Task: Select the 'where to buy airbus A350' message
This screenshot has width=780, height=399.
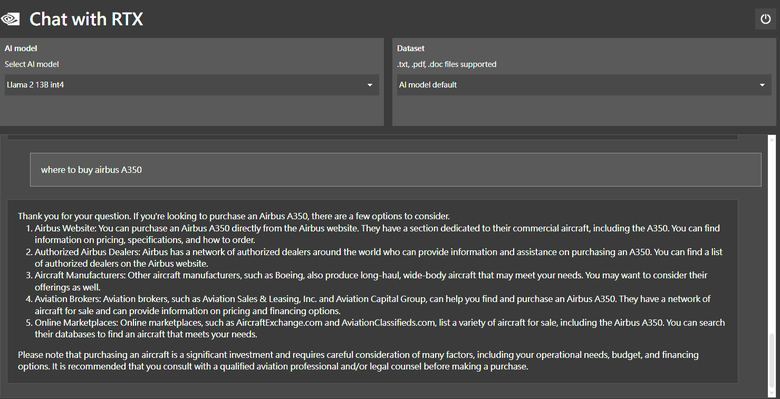Action: tap(395, 170)
